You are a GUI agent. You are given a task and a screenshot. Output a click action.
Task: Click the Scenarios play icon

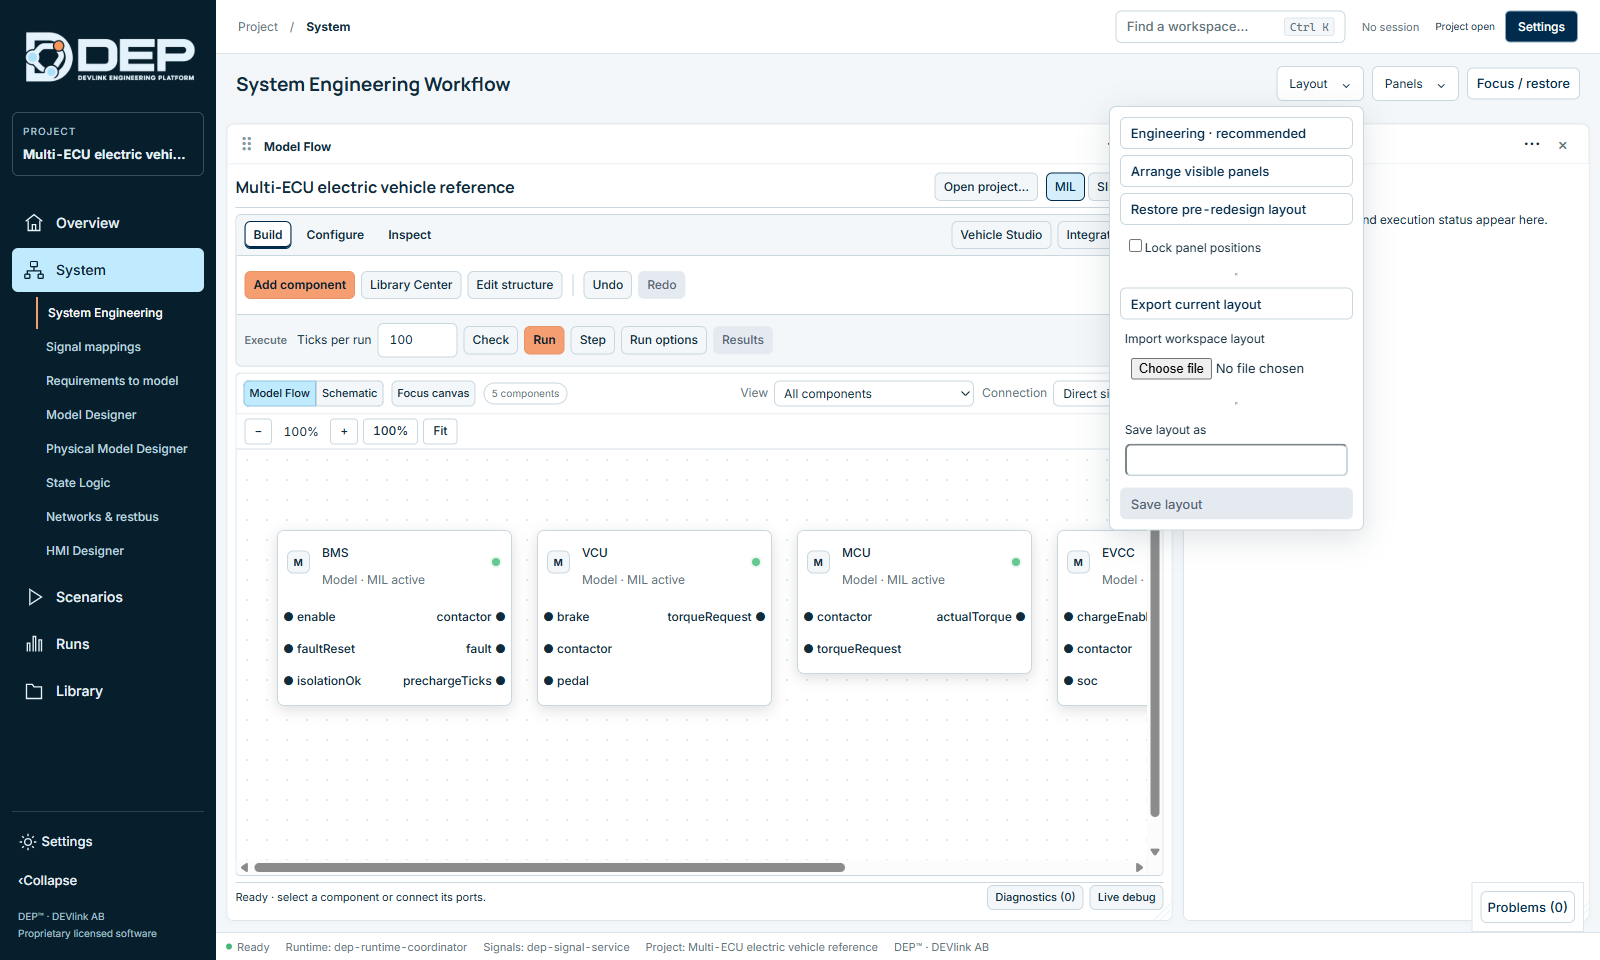(35, 597)
